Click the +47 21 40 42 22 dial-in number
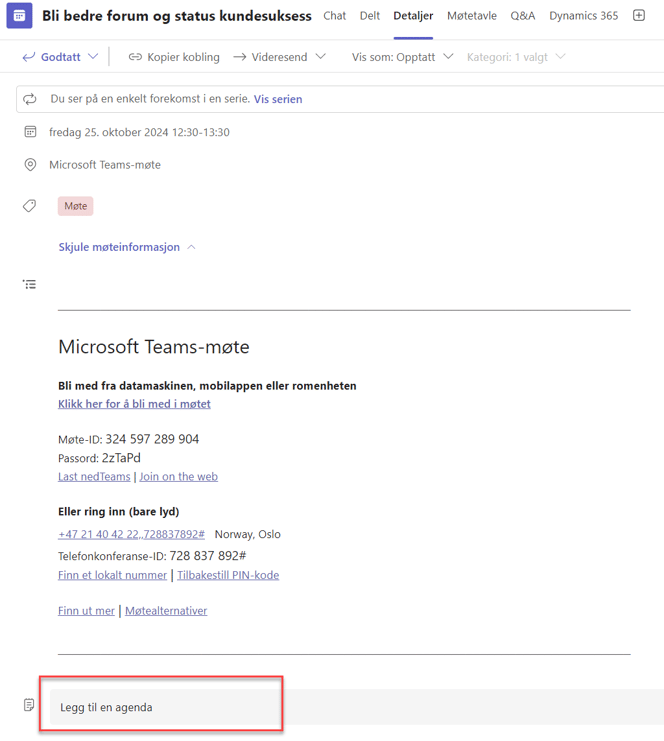This screenshot has width=664, height=741. (x=131, y=534)
